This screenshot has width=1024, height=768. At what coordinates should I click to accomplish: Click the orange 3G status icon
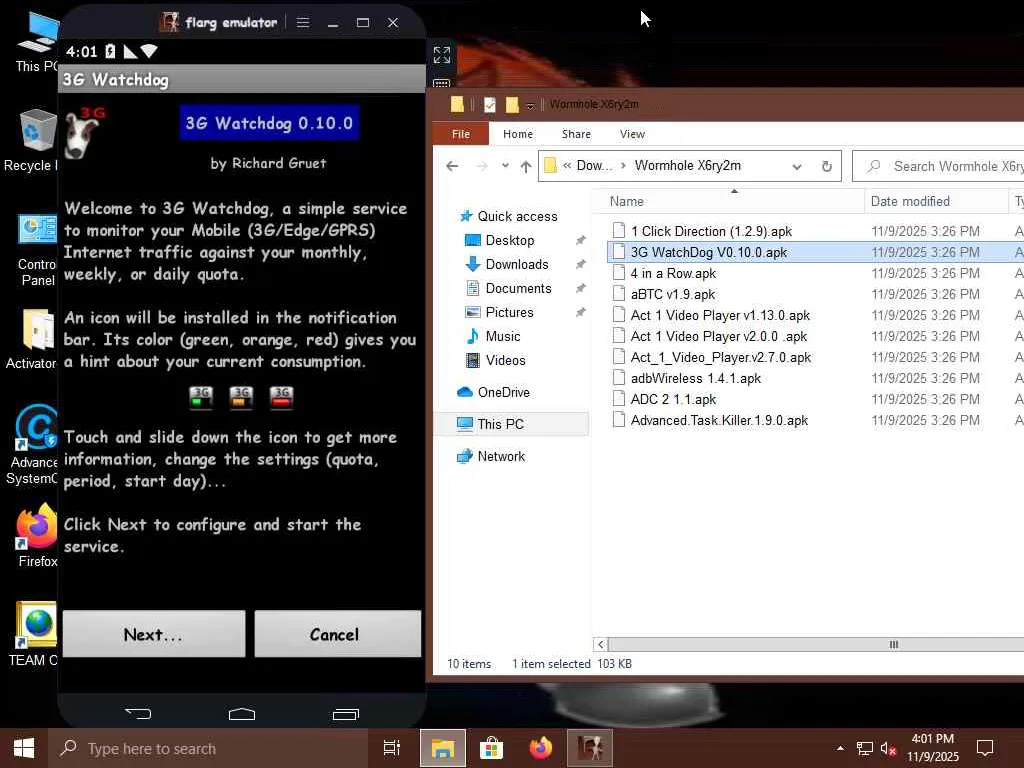tap(241, 396)
